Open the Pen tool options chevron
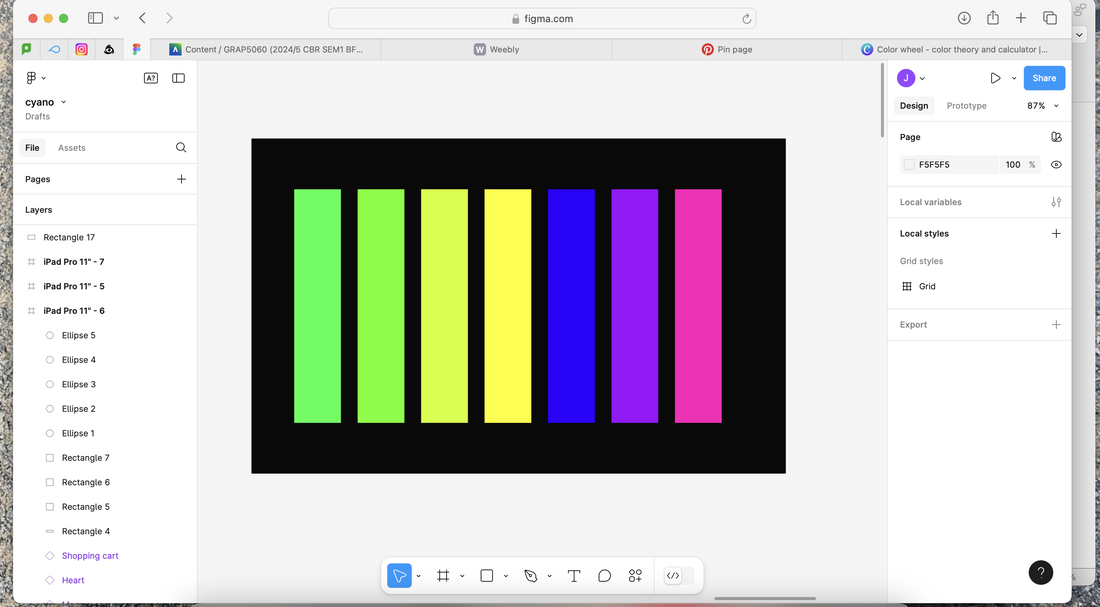 [549, 576]
